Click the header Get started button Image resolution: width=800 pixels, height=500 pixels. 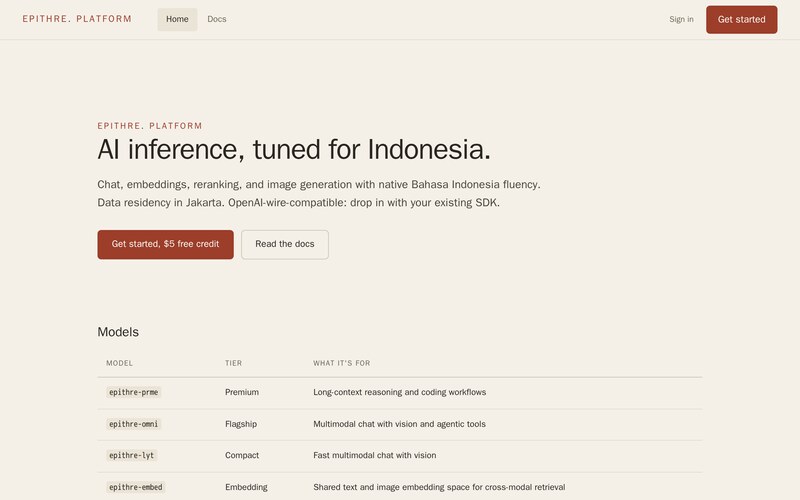(741, 19)
